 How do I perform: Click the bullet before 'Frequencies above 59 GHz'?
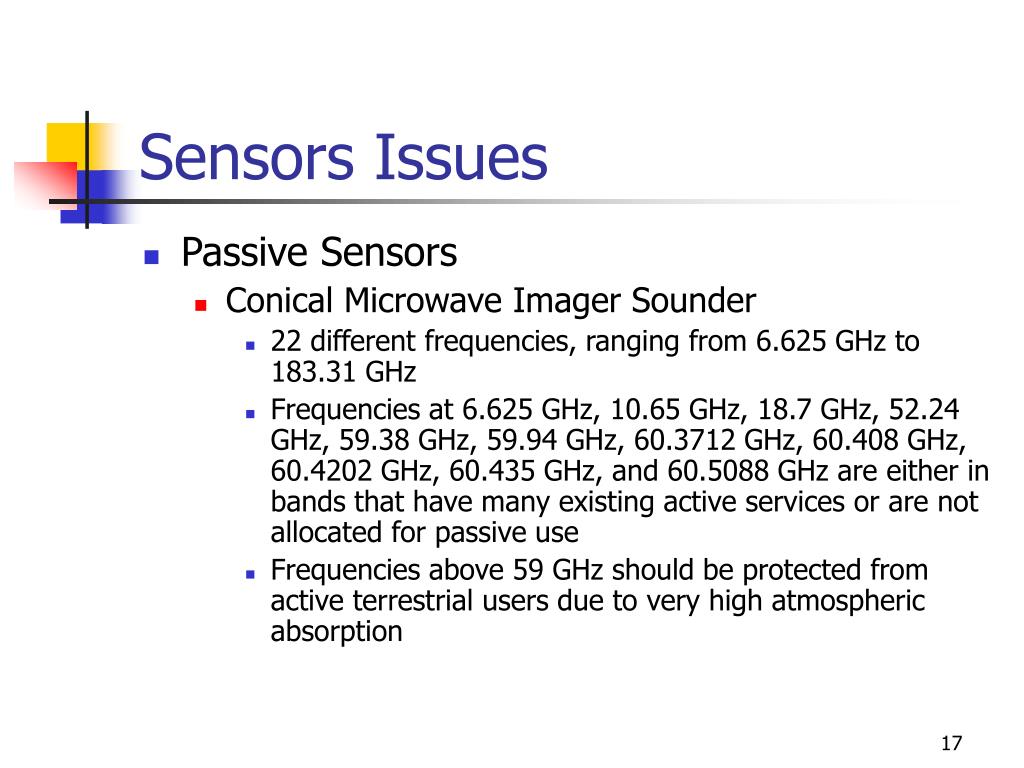click(x=250, y=575)
